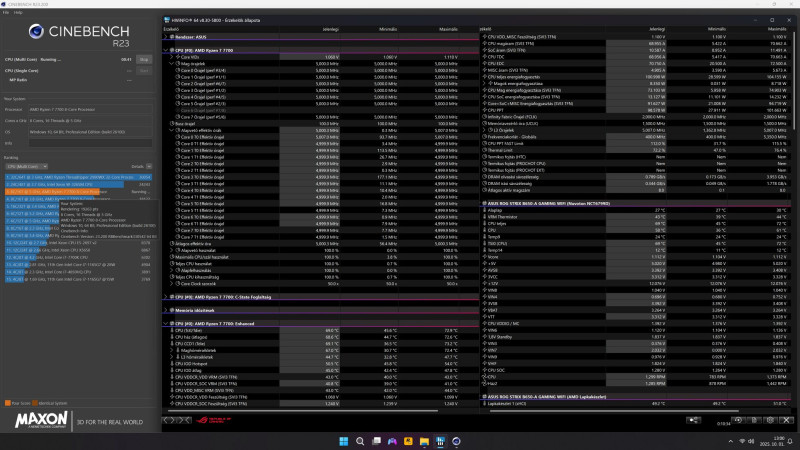Click the Maximális column header in left panel
Screen dimensions: 800x450
click(x=448, y=29)
